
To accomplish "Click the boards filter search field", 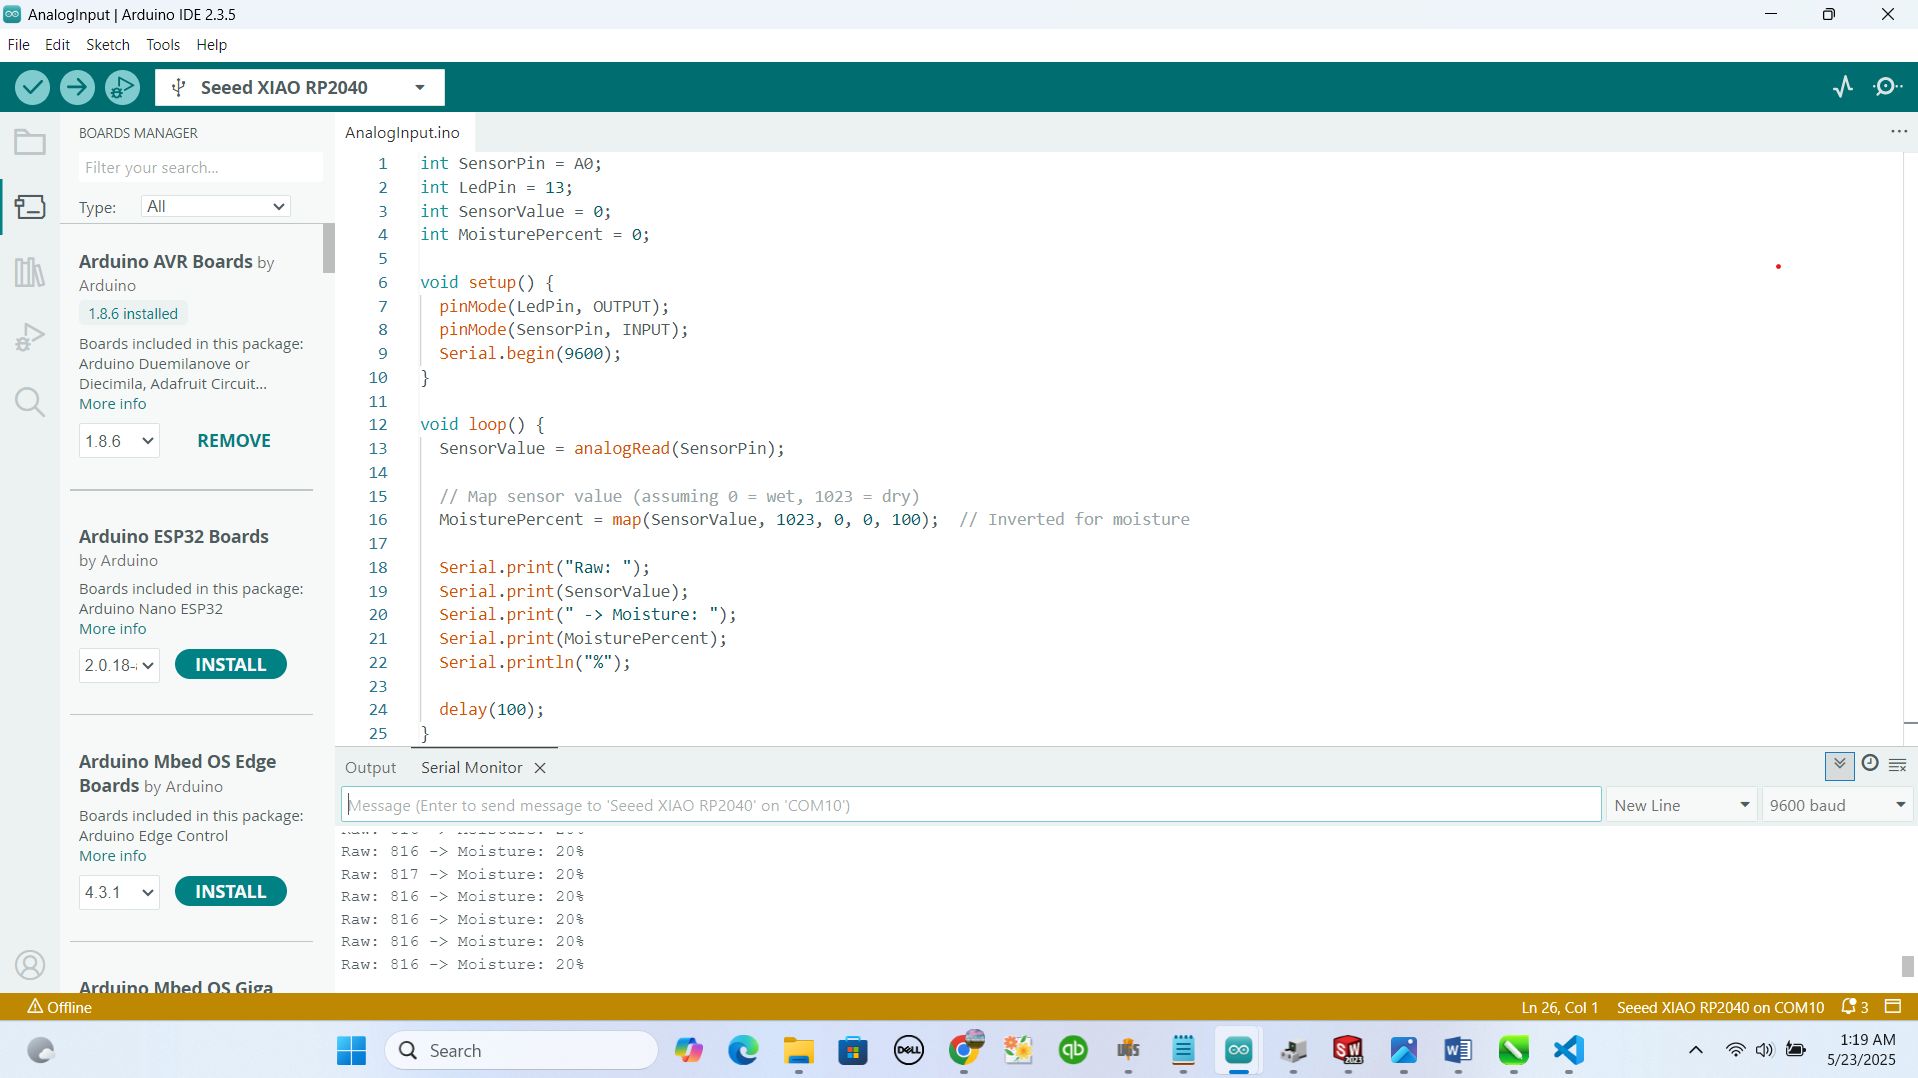I will click(x=200, y=167).
